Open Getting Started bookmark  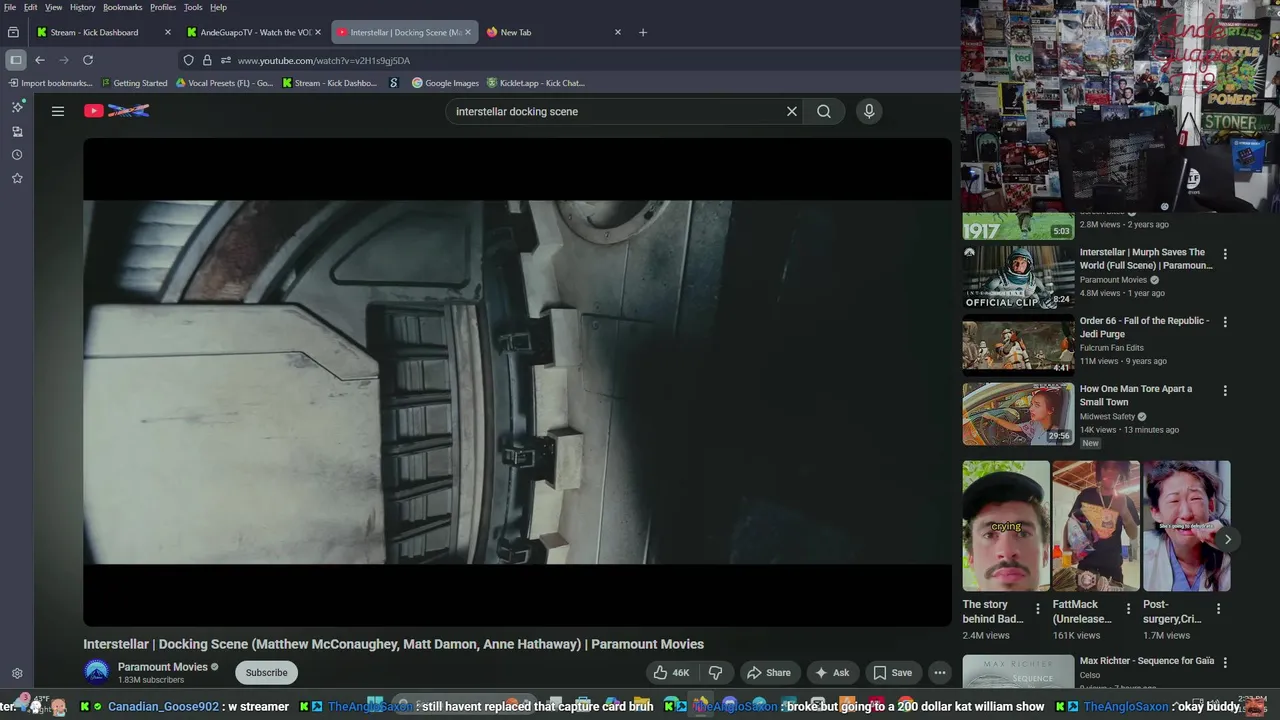[134, 83]
